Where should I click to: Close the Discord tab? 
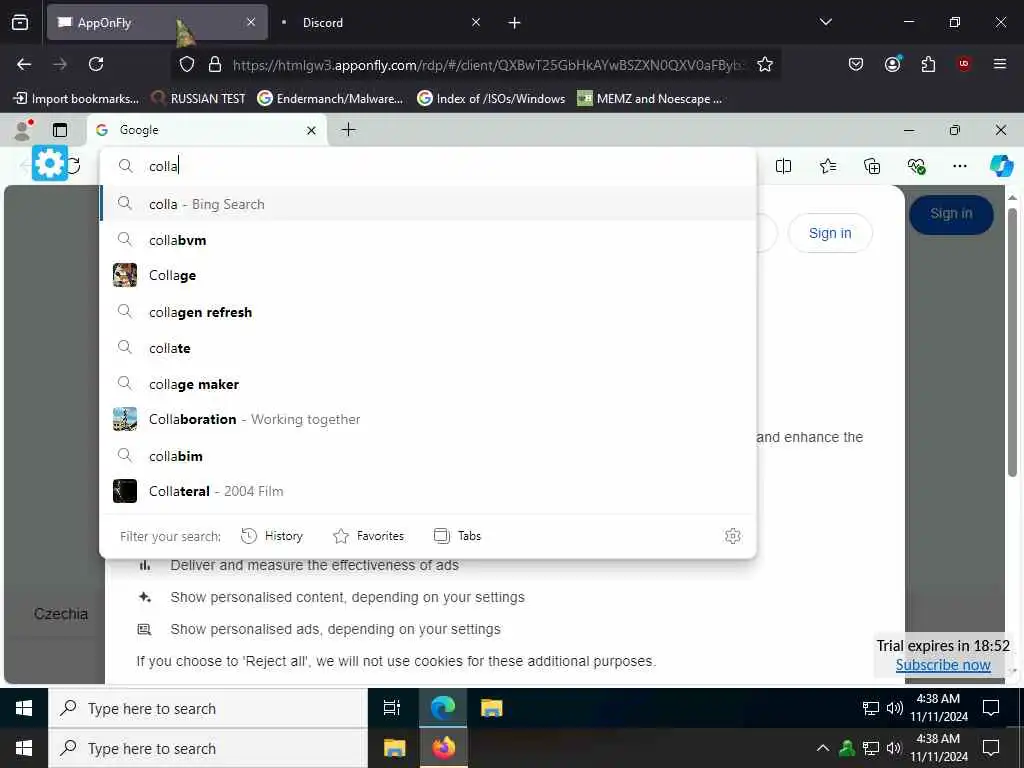(x=476, y=22)
